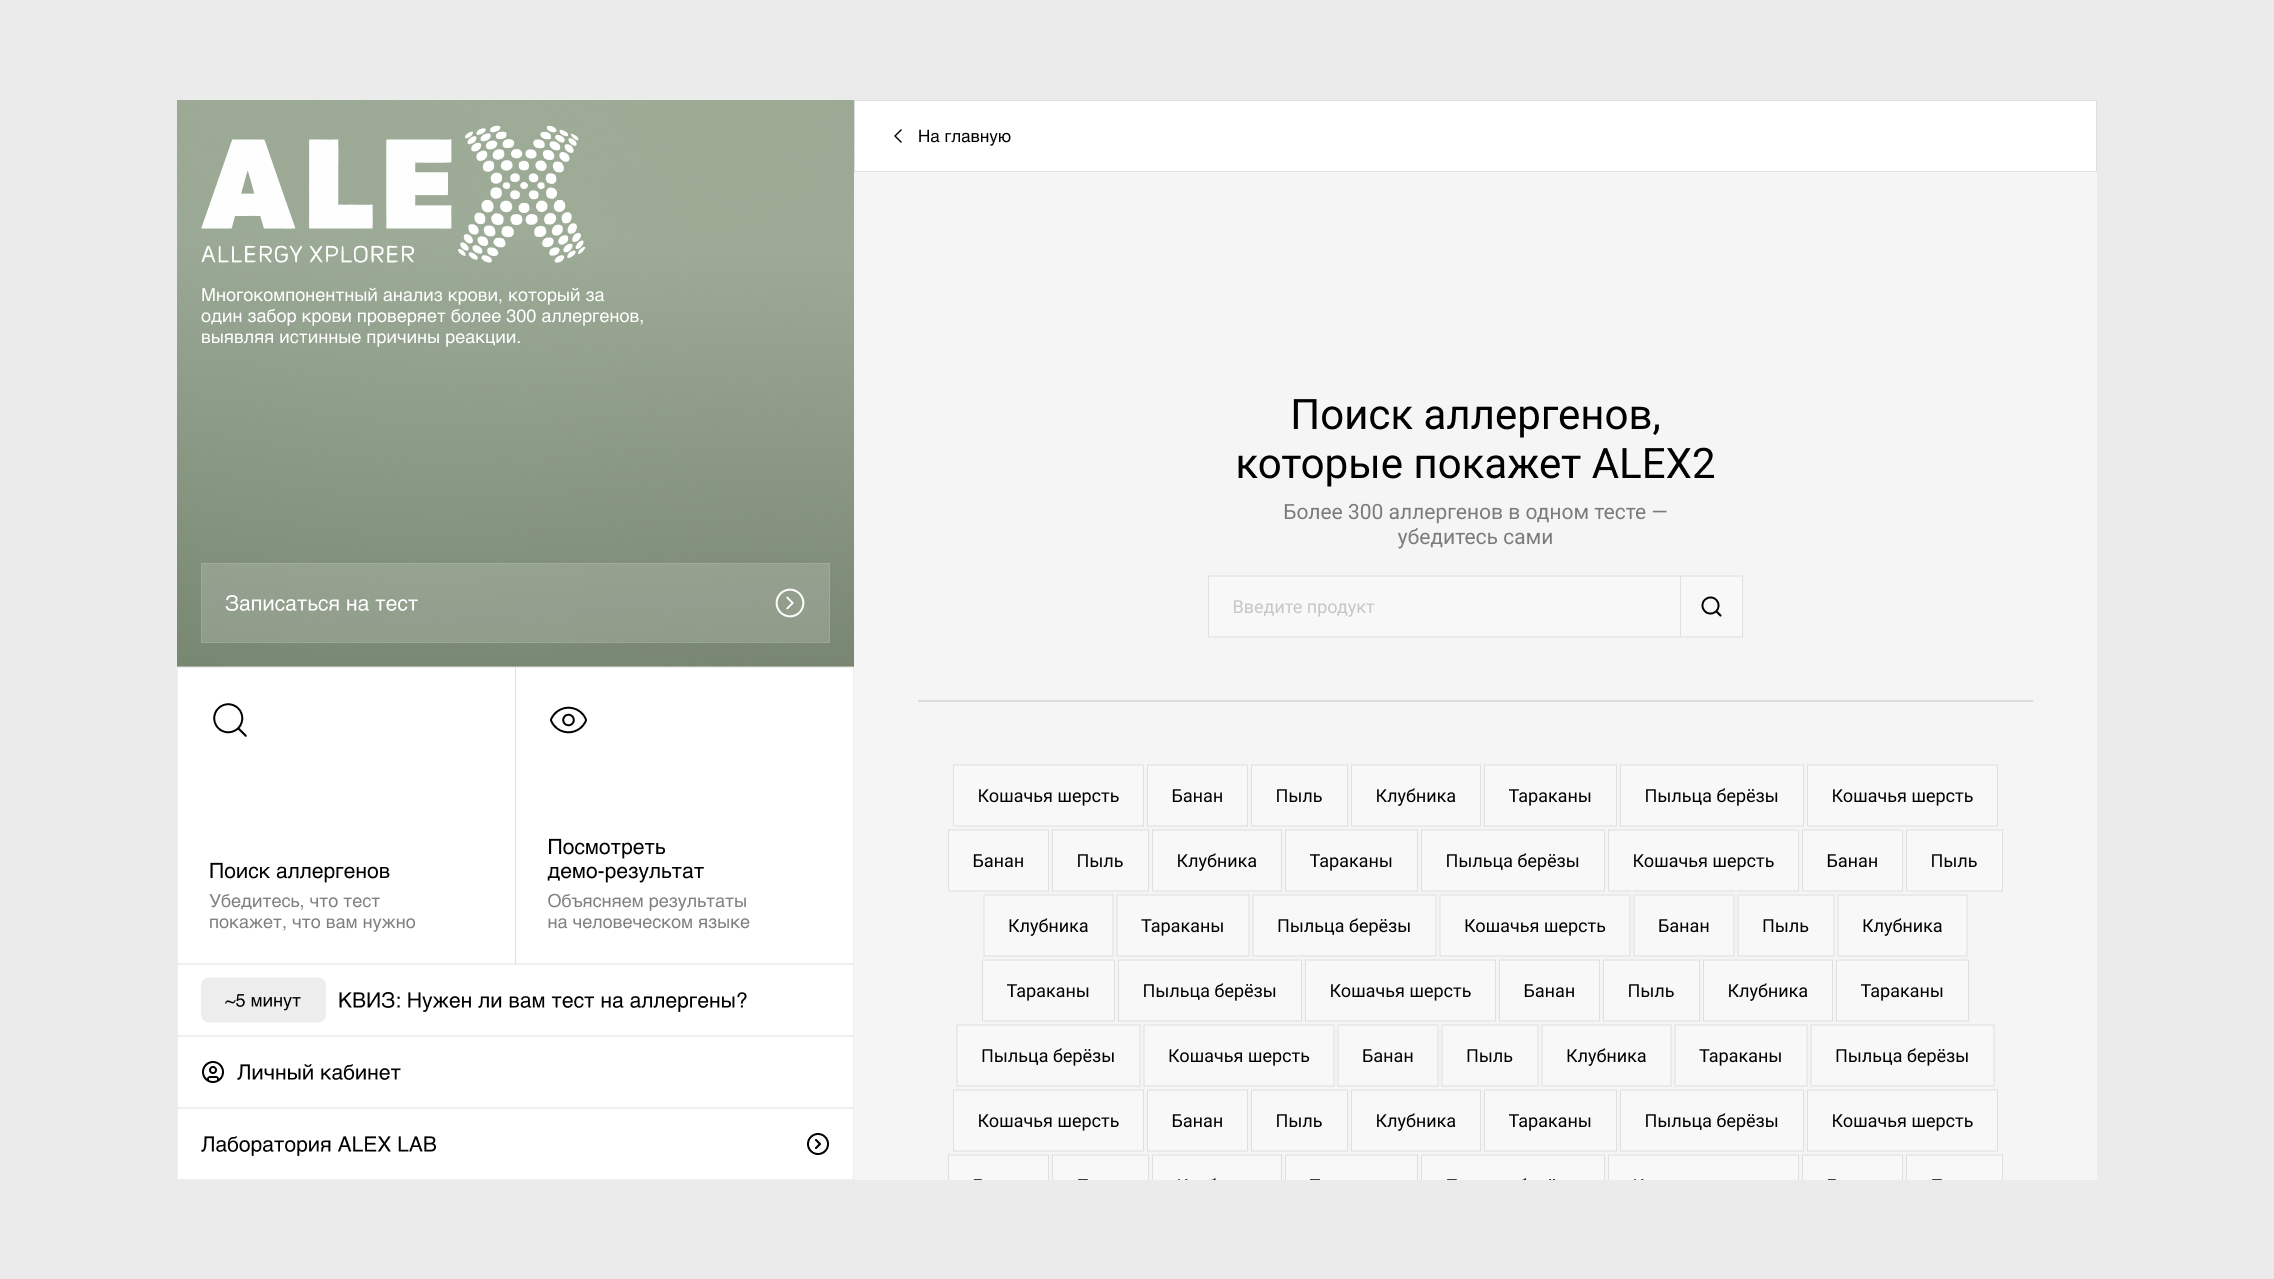
Task: Choose Кошачья шерсть tag in the second tag row
Action: pos(1703,861)
